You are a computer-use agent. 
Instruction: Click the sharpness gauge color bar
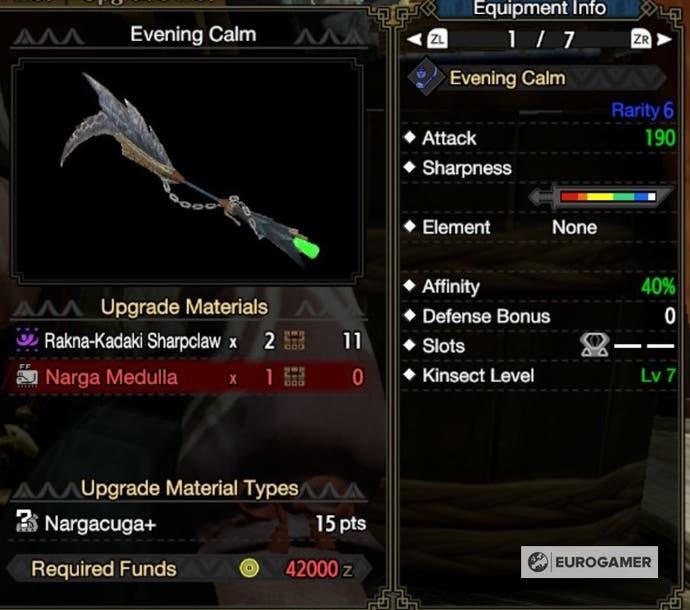tap(608, 196)
